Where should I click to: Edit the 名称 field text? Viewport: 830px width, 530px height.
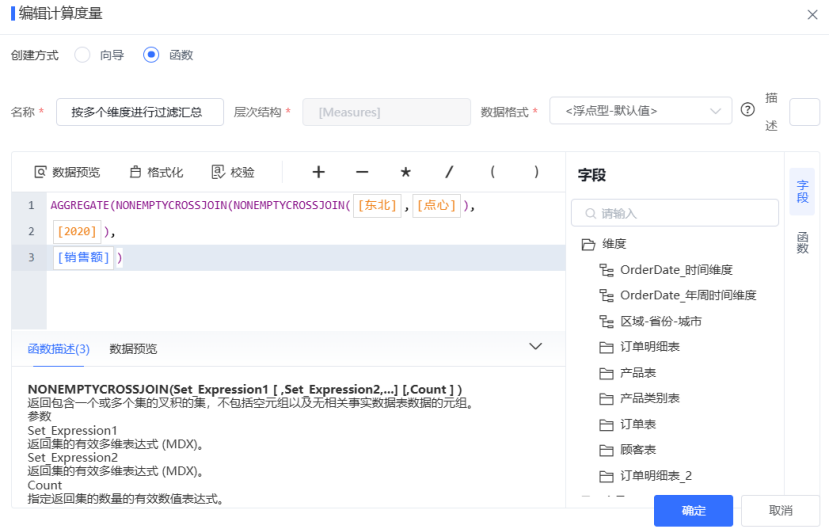click(x=140, y=112)
